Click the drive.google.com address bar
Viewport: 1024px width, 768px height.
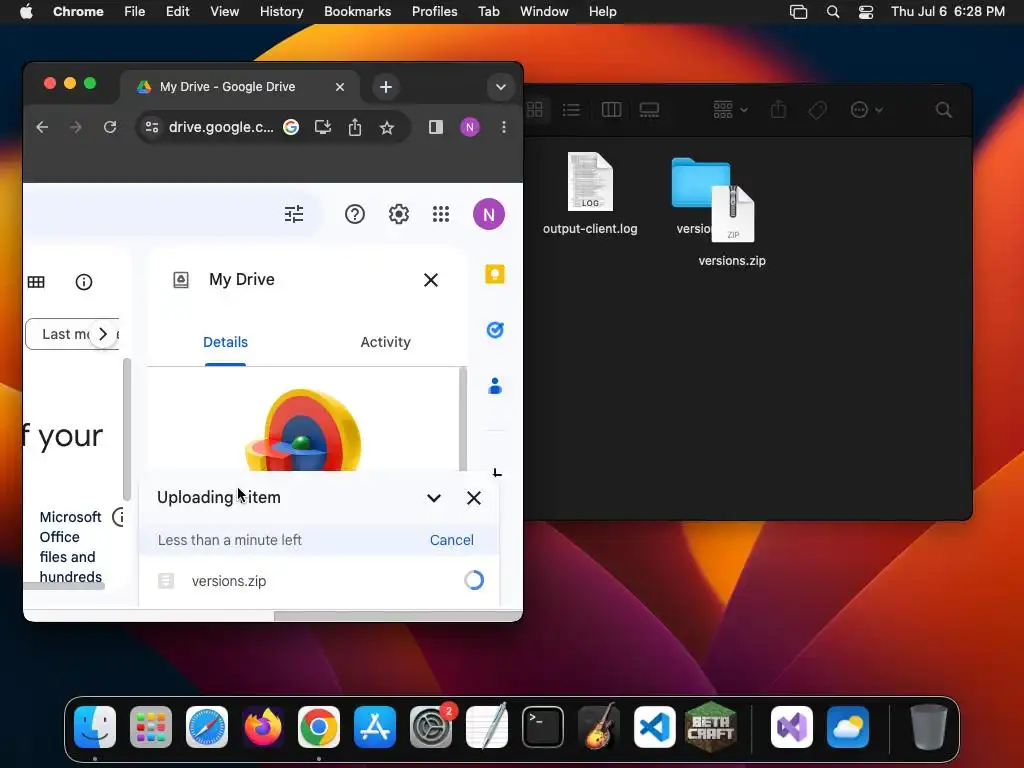[x=221, y=127]
